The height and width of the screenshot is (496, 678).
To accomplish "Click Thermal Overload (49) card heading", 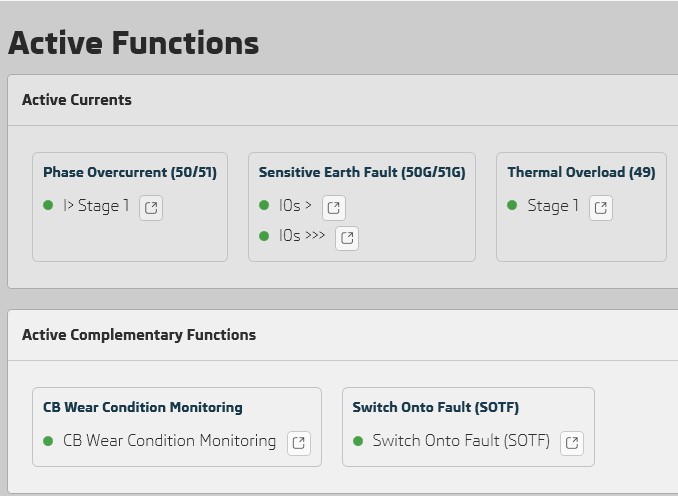I will click(x=581, y=172).
